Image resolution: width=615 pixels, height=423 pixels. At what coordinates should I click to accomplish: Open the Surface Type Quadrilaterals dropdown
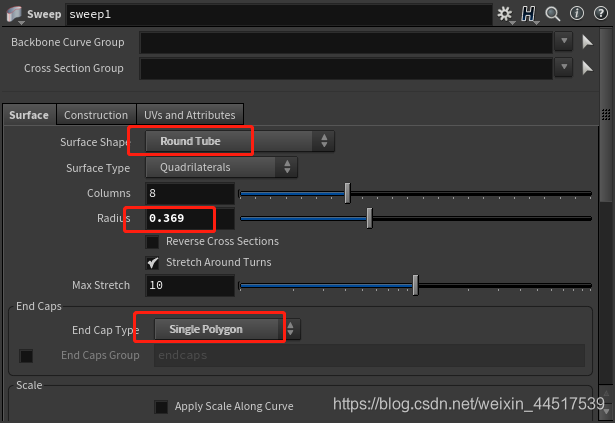coord(221,168)
